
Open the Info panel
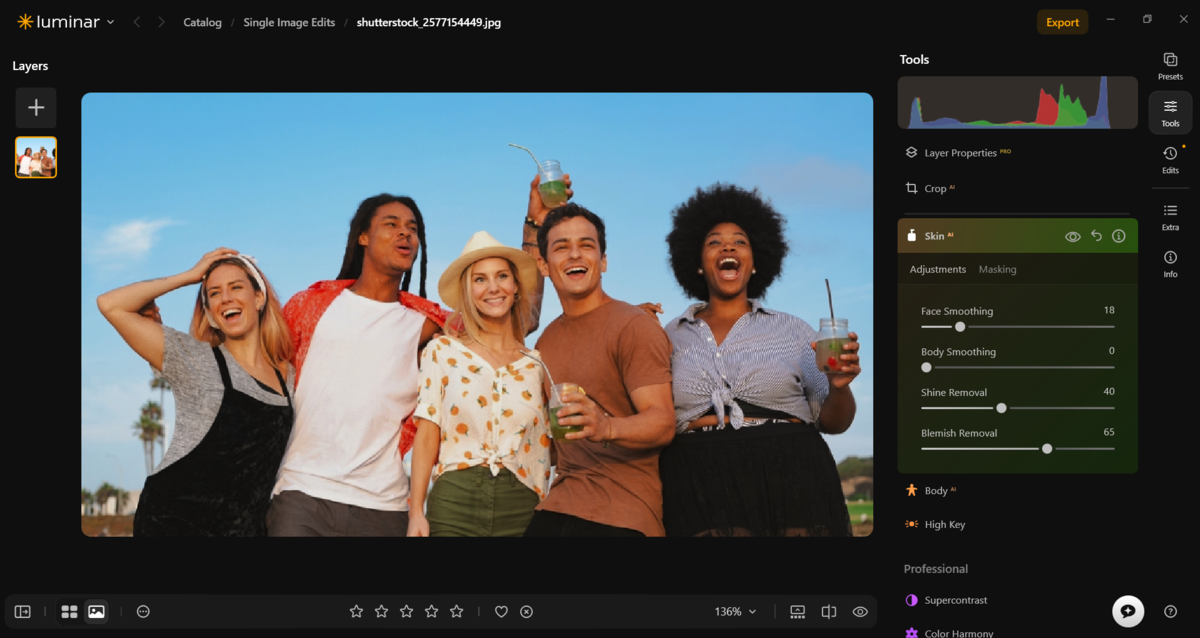coord(1170,264)
